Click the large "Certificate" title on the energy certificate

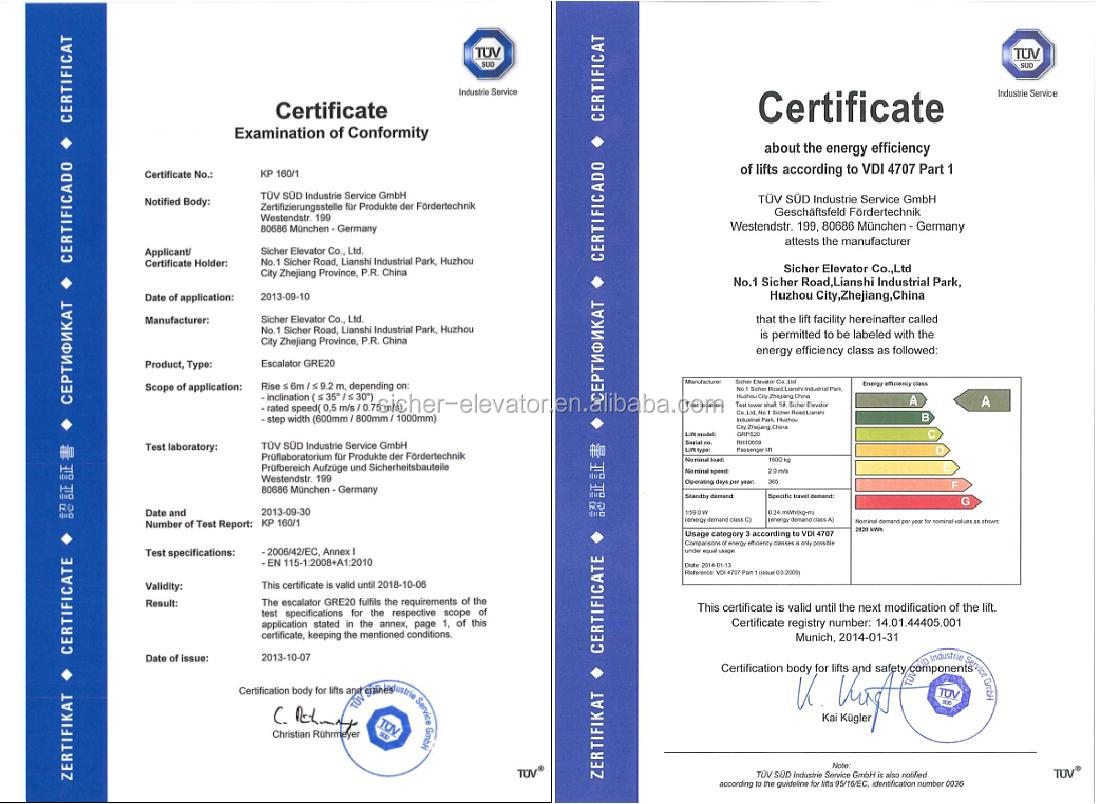pyautogui.click(x=851, y=108)
